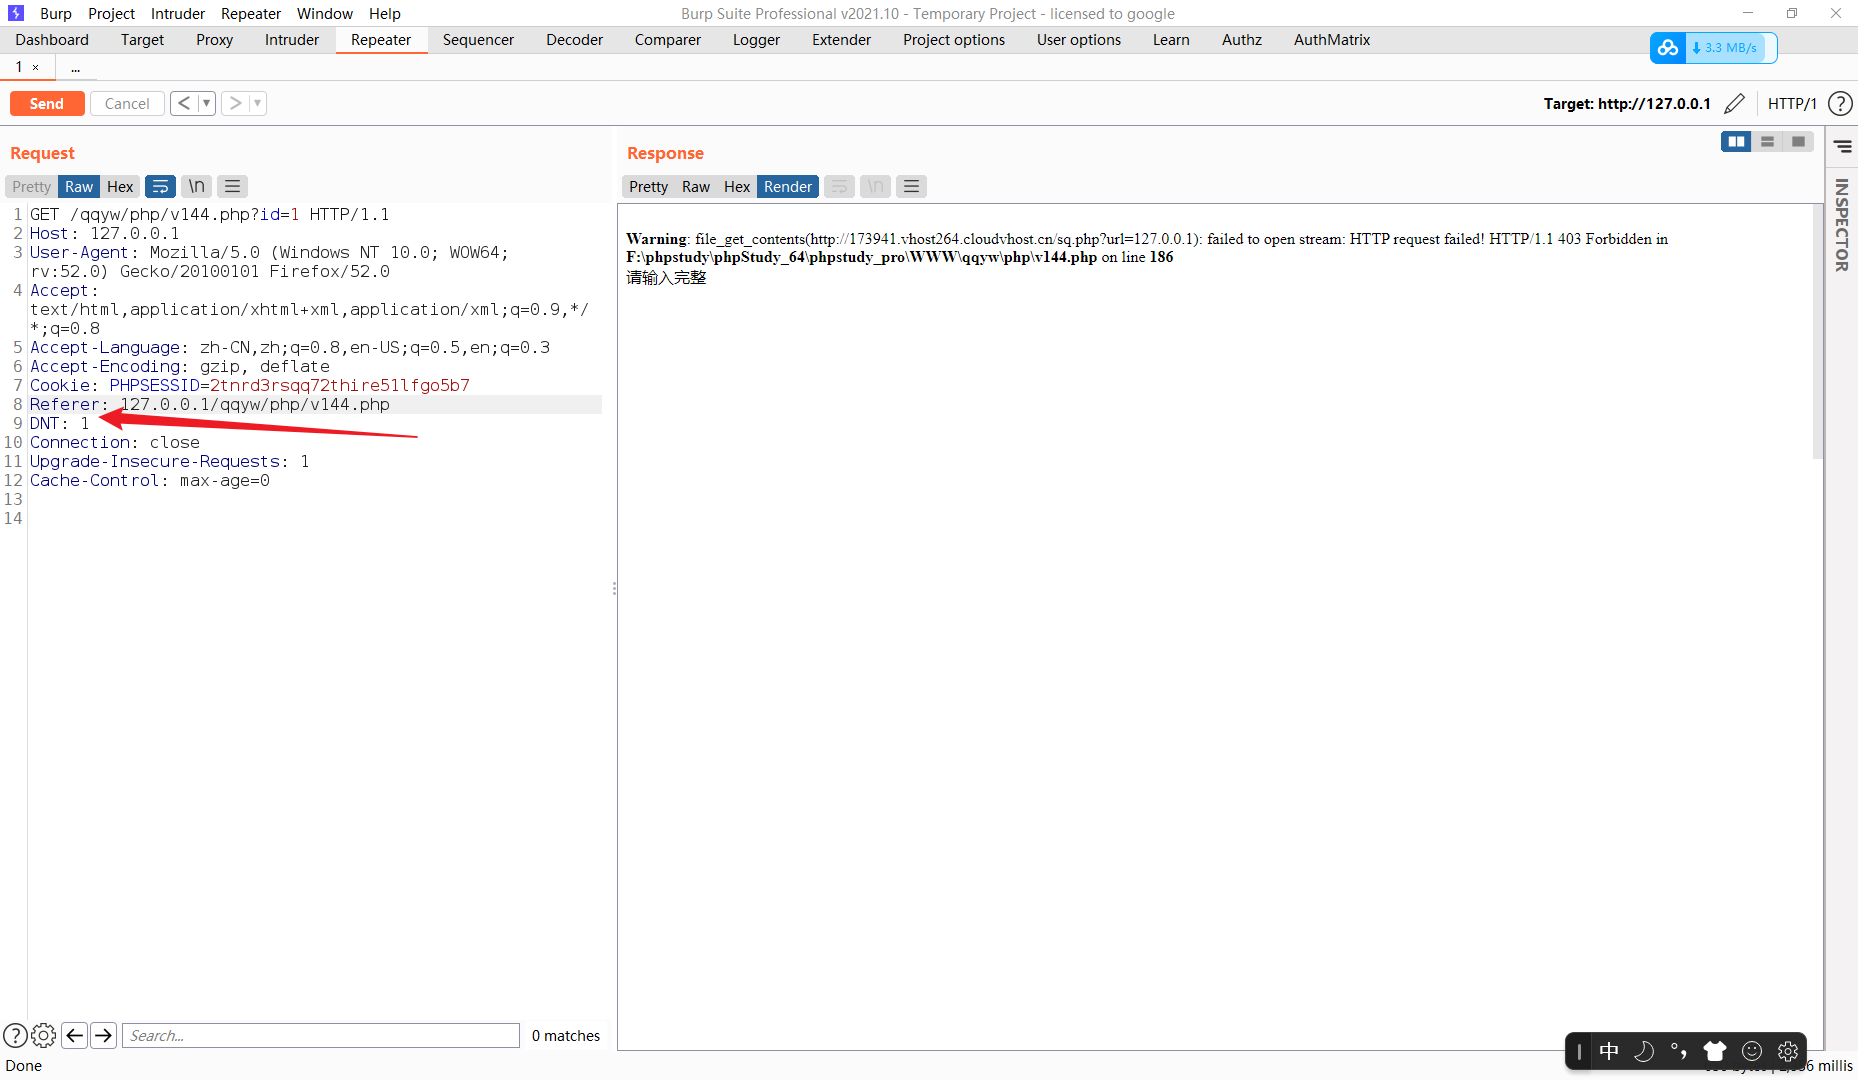This screenshot has width=1858, height=1080.
Task: Open history back dropdown arrow
Action: (207, 103)
